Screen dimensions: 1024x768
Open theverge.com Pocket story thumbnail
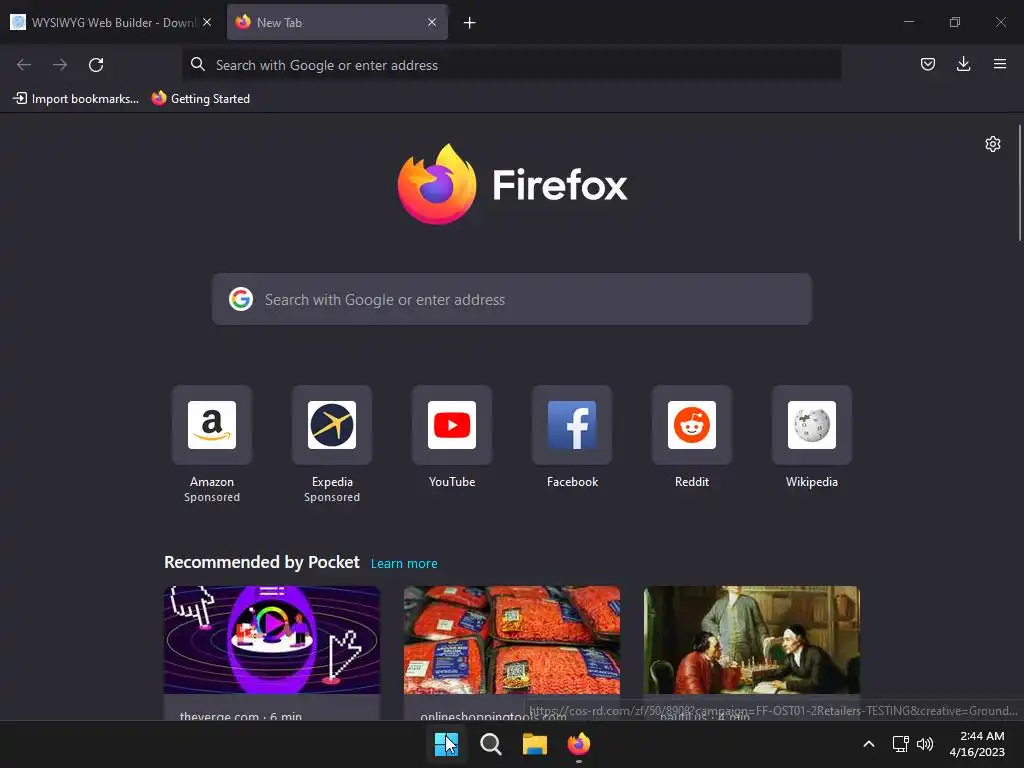[x=272, y=640]
